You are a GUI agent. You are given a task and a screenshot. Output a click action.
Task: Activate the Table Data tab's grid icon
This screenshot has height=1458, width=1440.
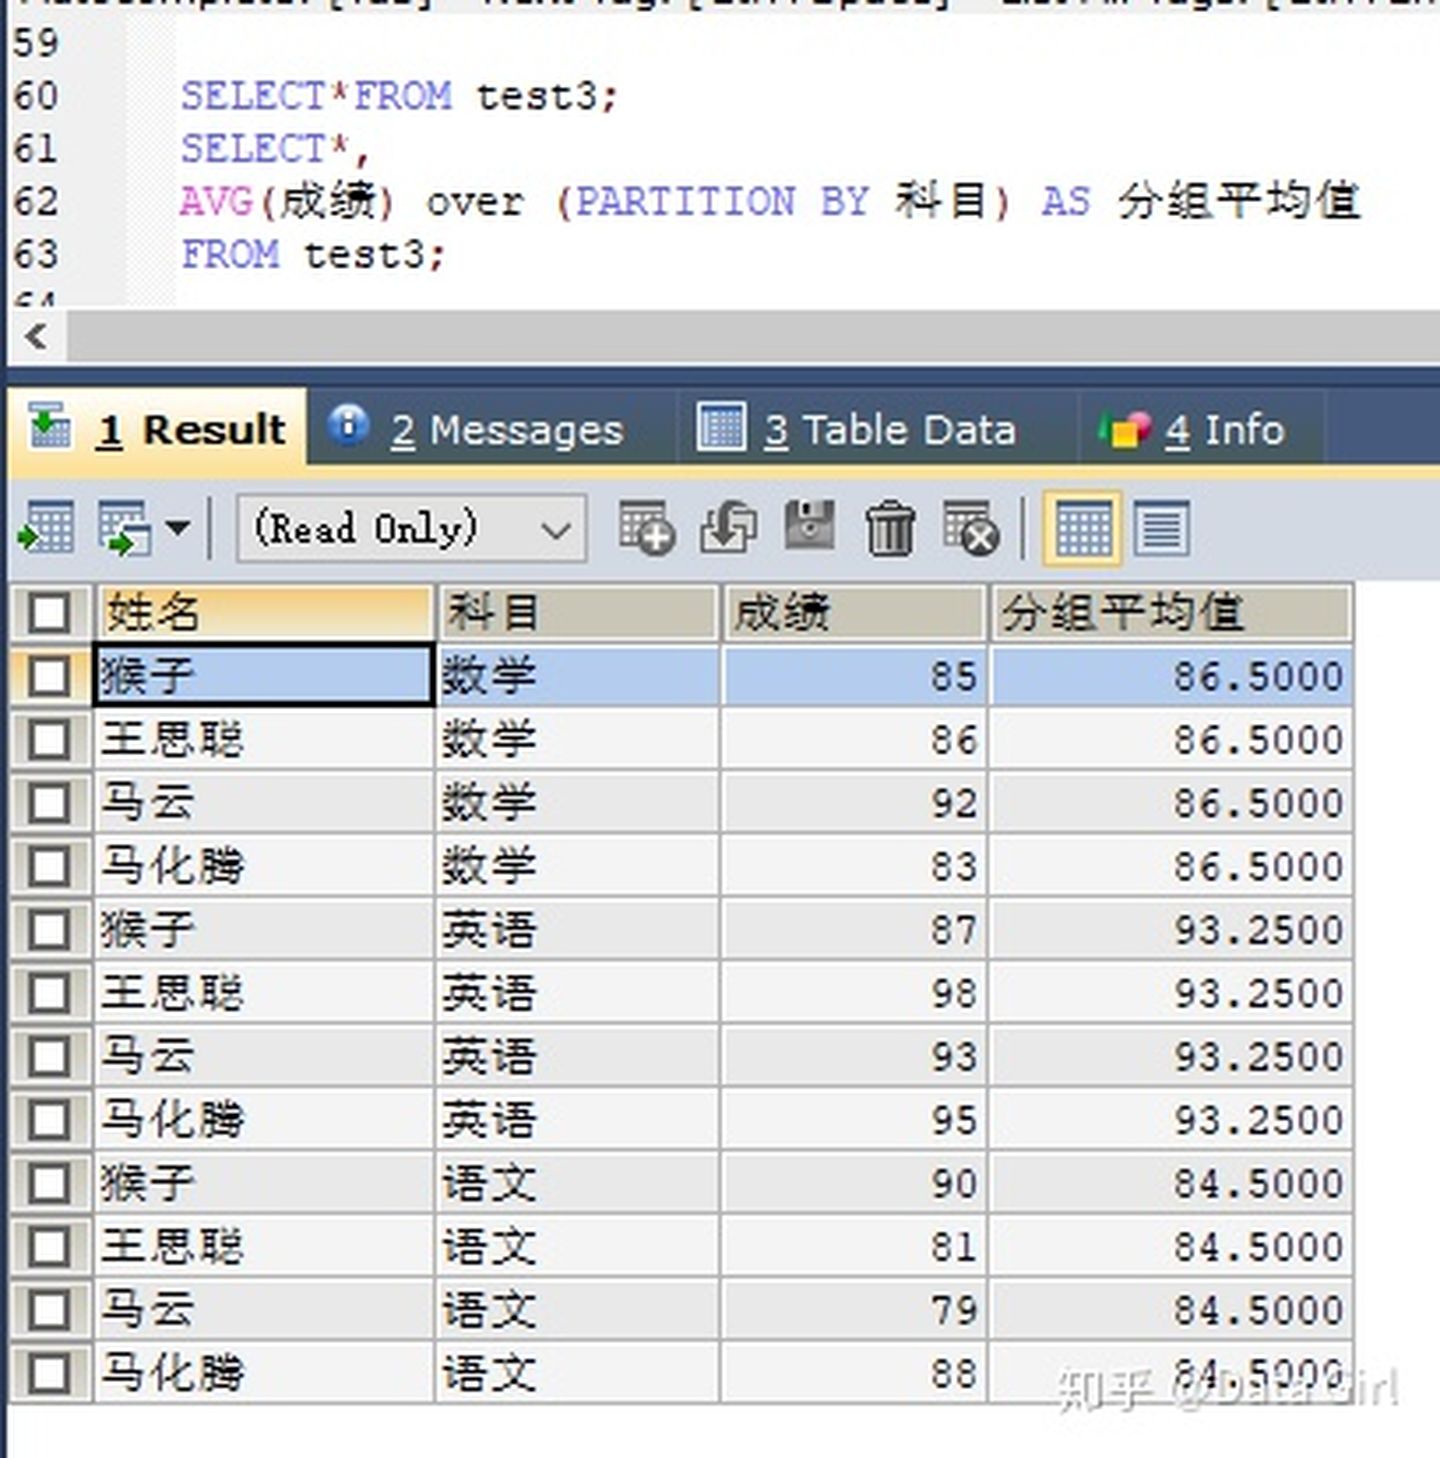[722, 428]
